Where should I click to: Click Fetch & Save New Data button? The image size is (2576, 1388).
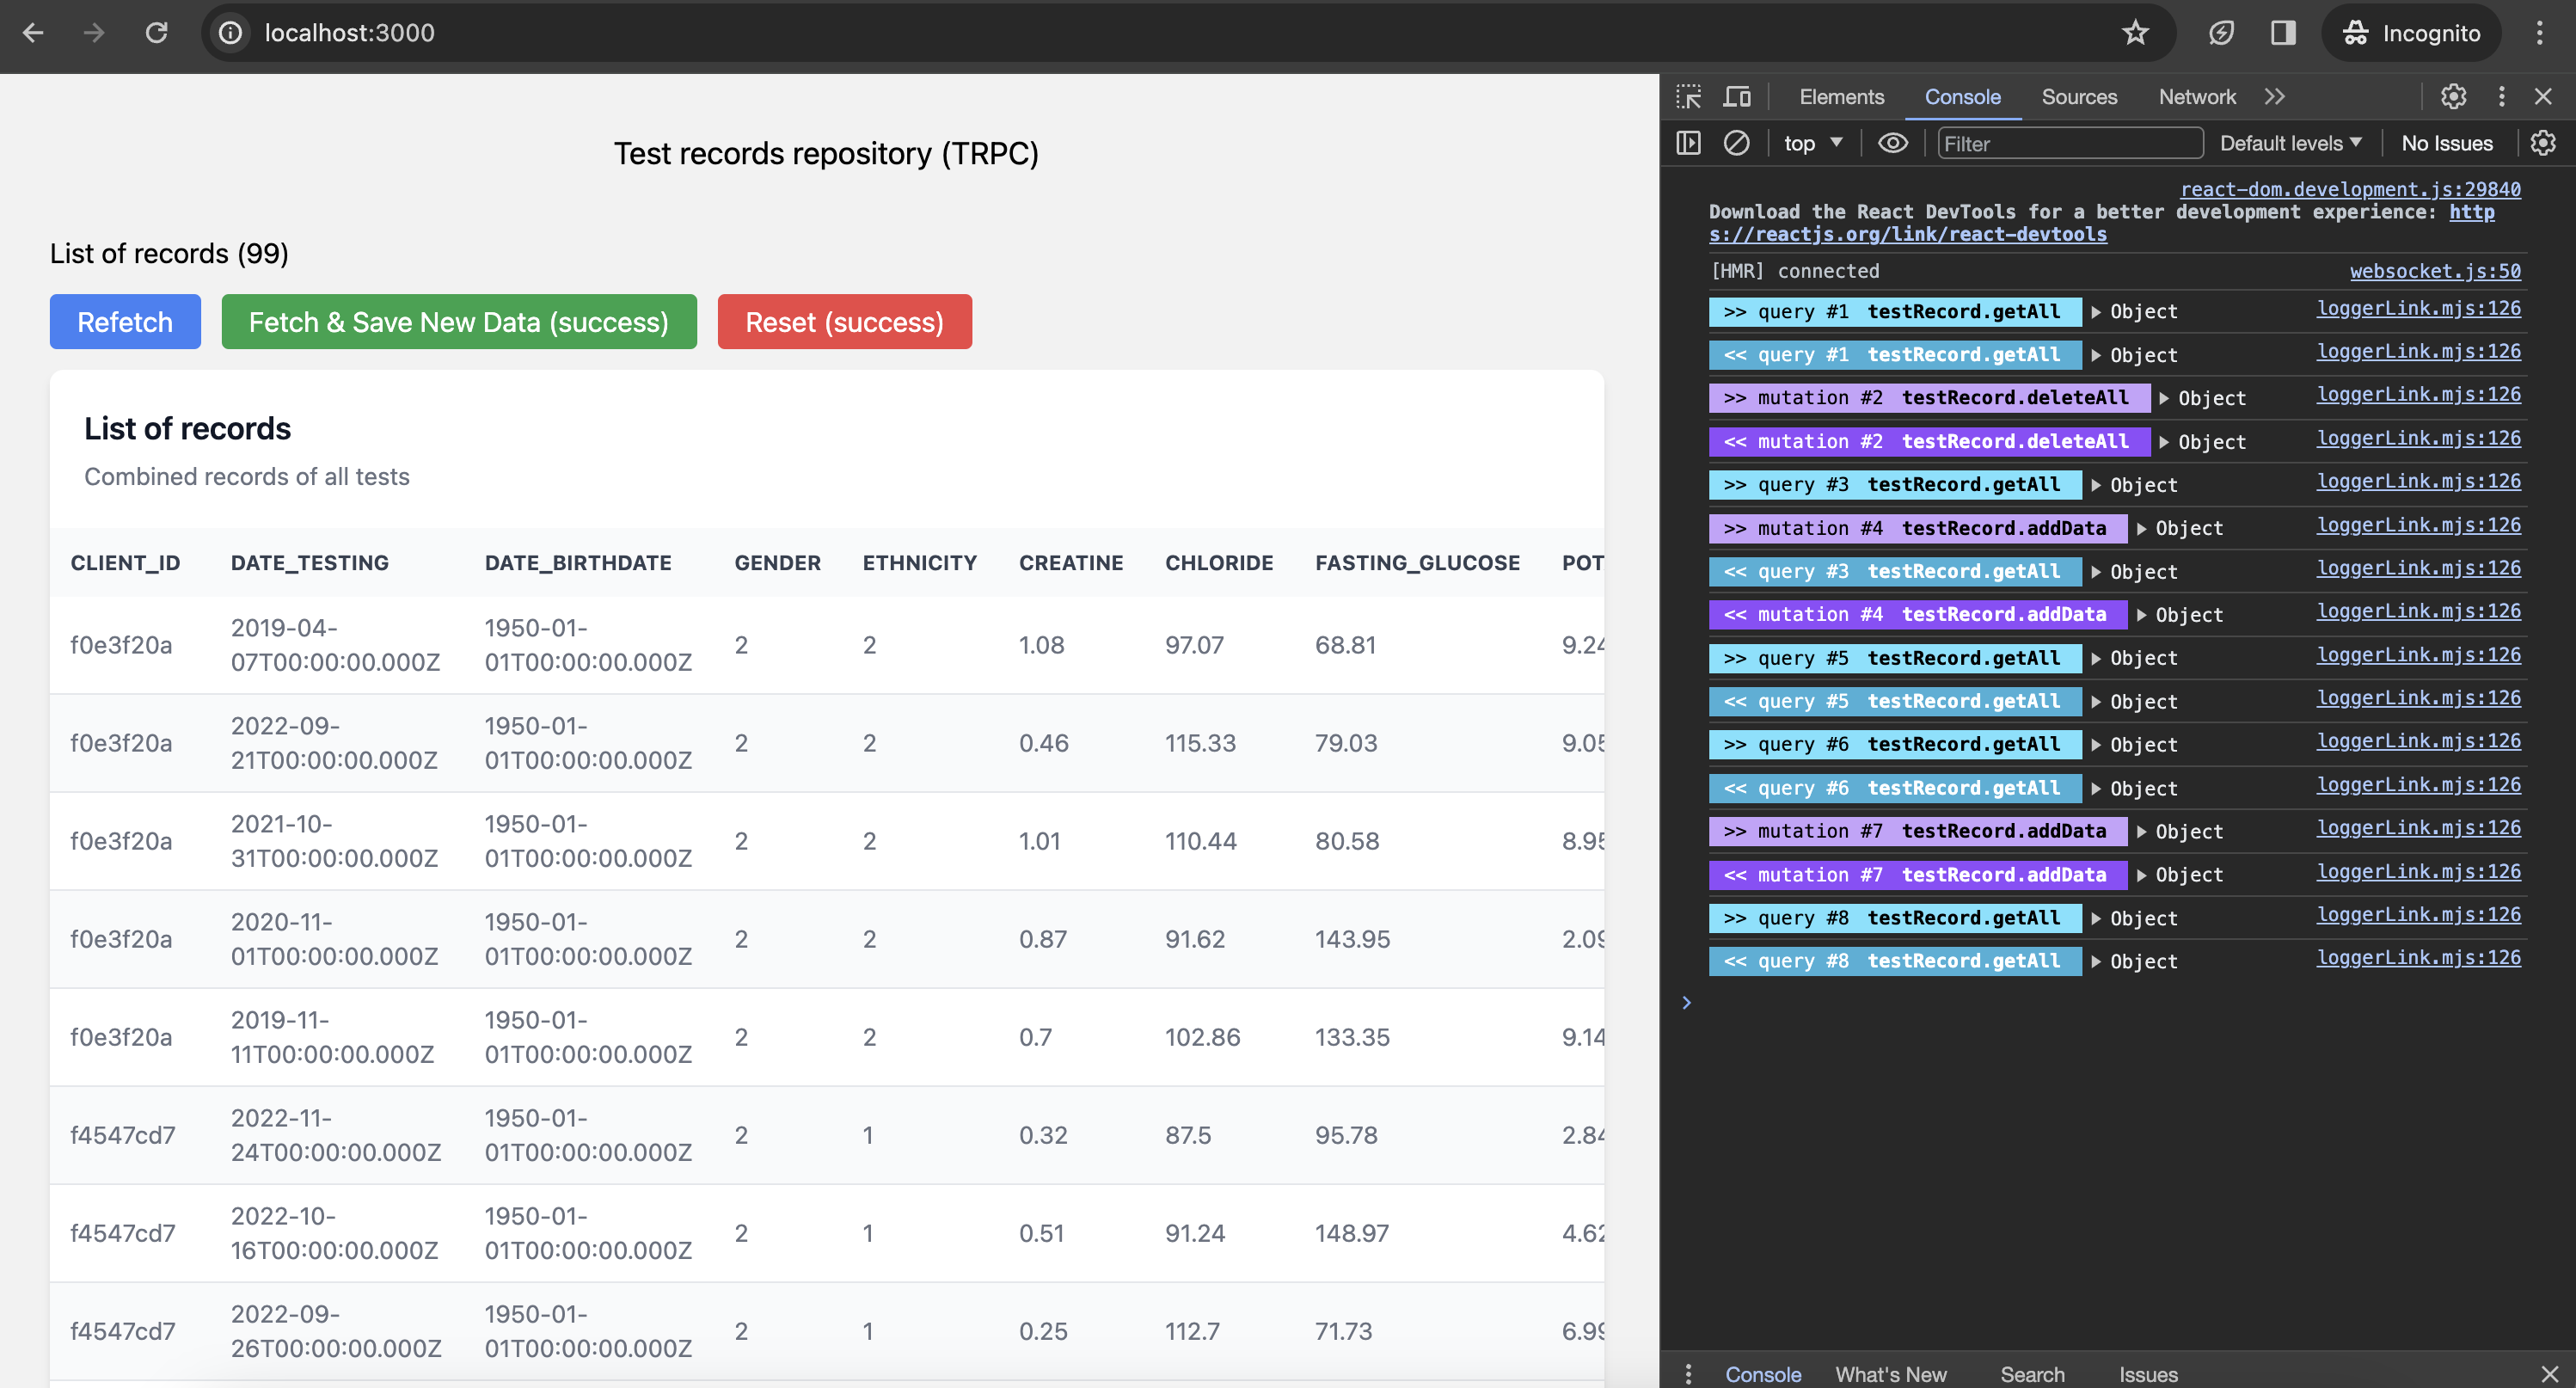coord(459,322)
